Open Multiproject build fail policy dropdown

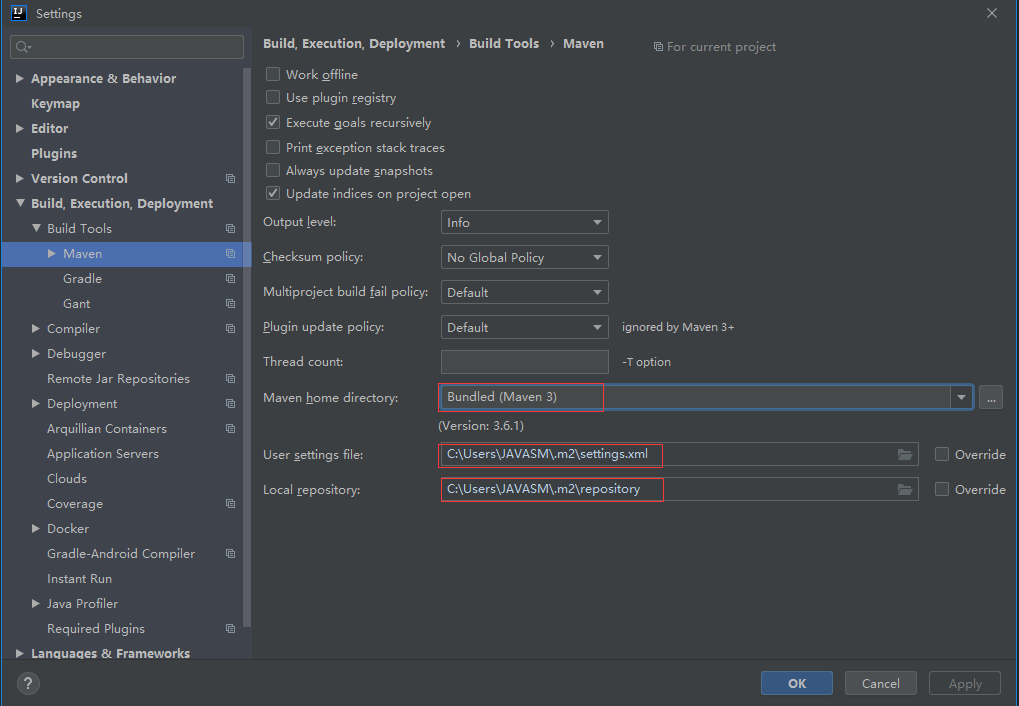pyautogui.click(x=524, y=293)
